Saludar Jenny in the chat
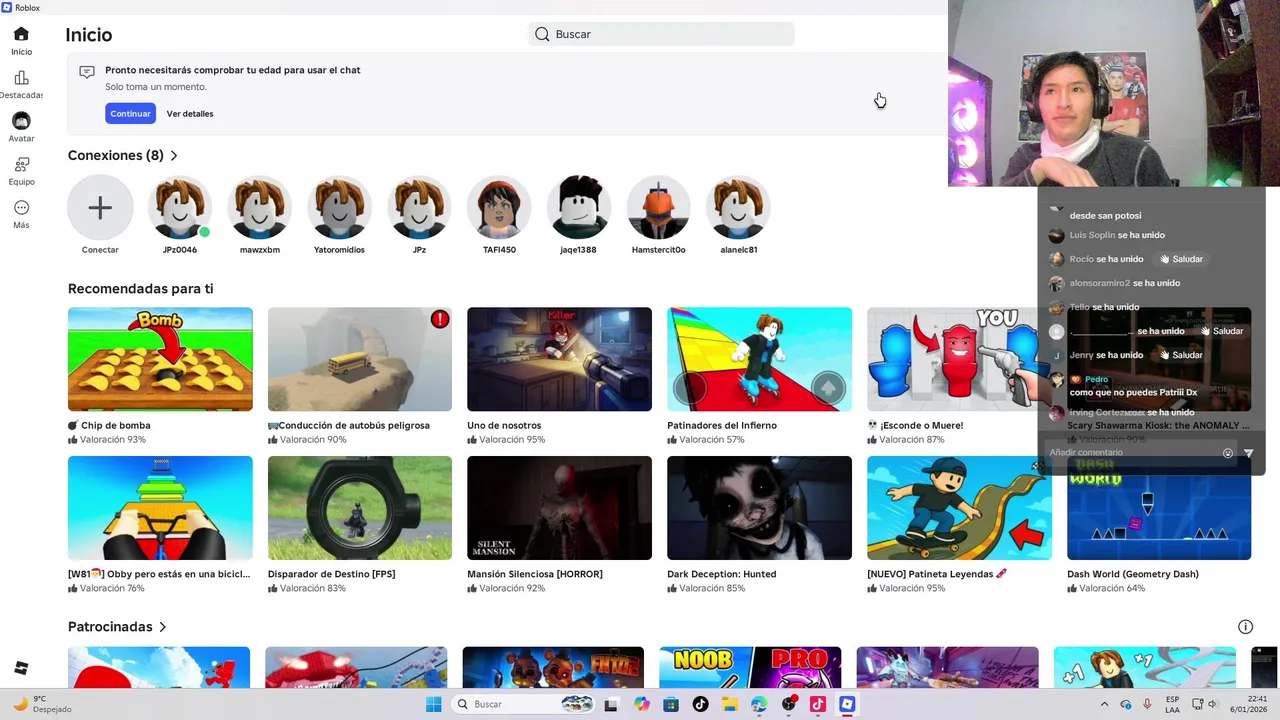Image resolution: width=1280 pixels, height=720 pixels. tap(1181, 355)
